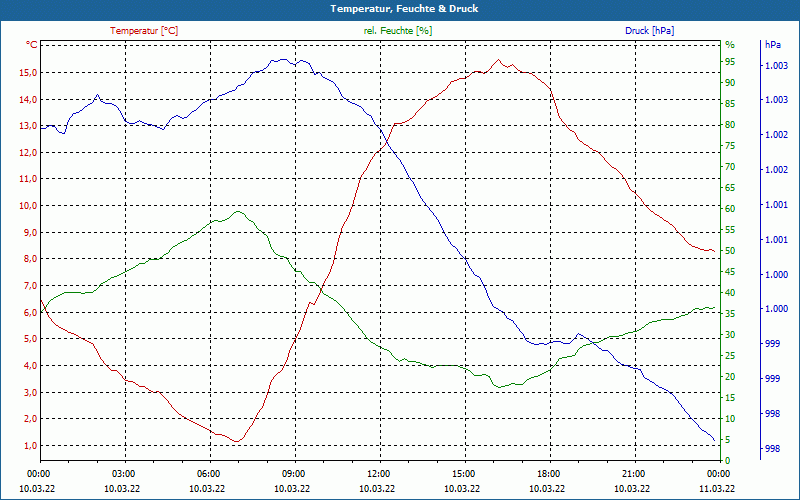Screen dimensions: 800x500
Task: Click the 45 humidity axis value
Action: tap(730, 272)
